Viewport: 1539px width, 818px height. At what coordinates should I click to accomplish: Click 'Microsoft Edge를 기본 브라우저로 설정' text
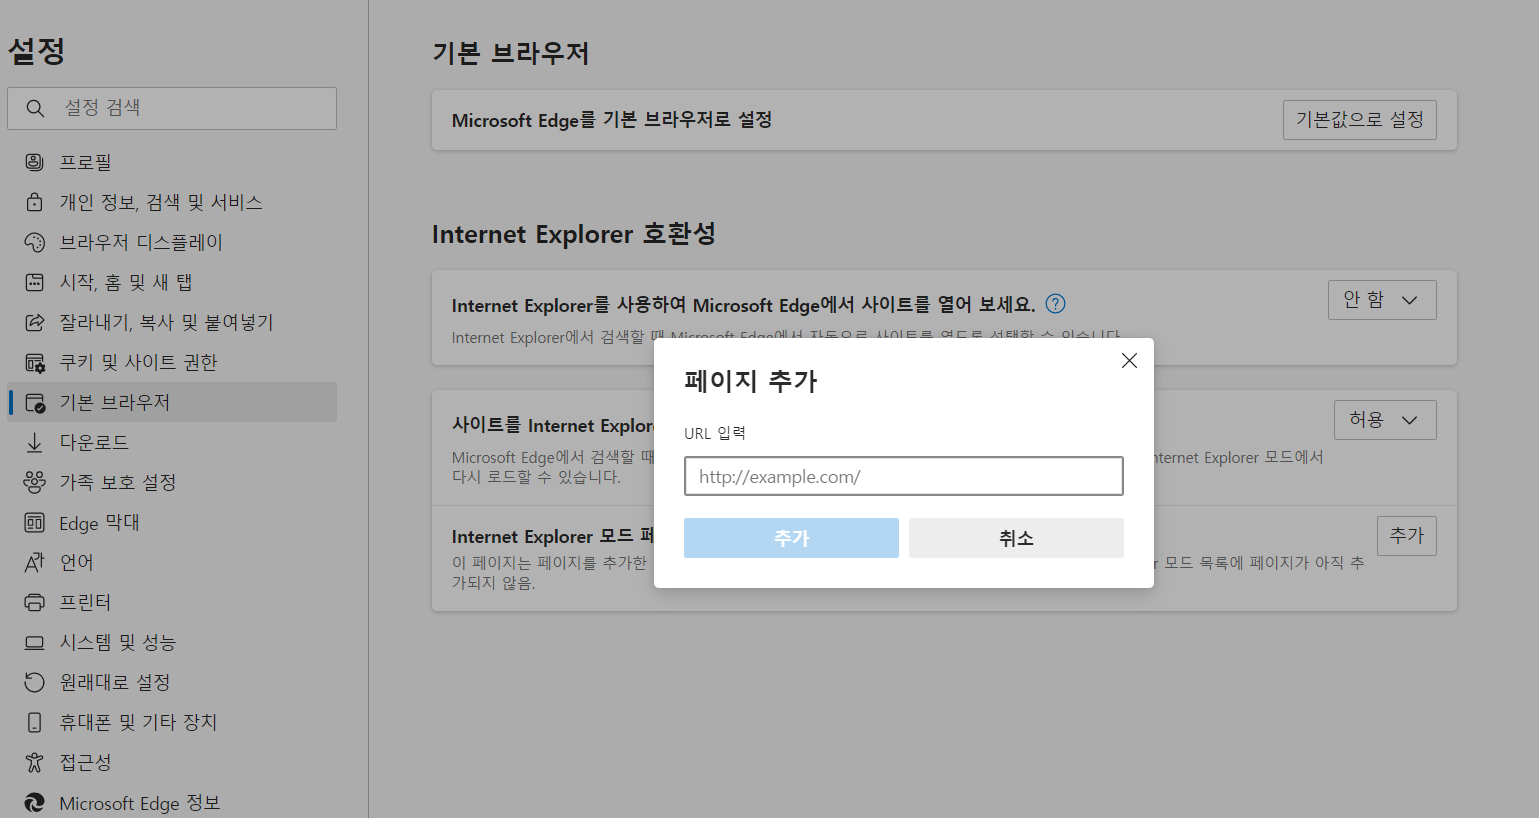(x=612, y=120)
